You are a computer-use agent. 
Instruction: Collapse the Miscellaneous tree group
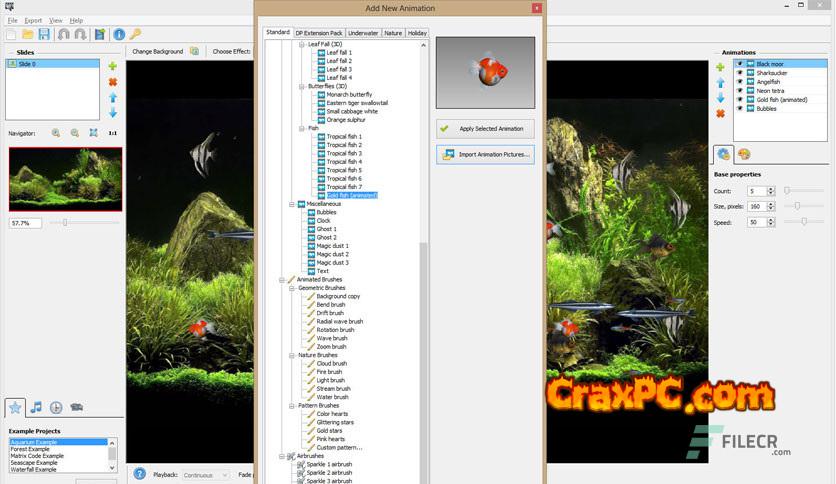point(291,204)
